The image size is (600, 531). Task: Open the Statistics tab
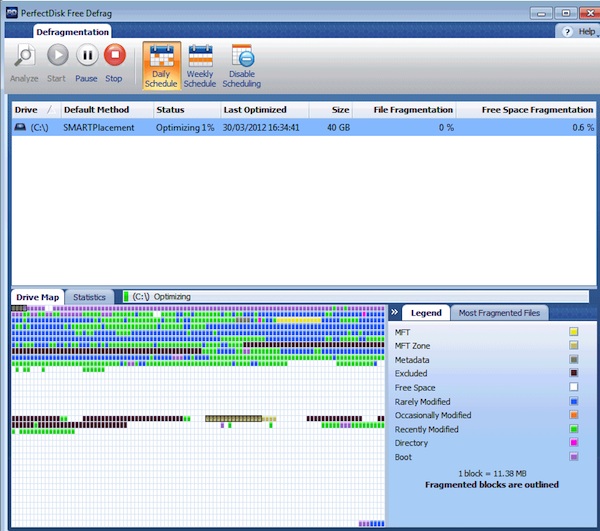[89, 297]
